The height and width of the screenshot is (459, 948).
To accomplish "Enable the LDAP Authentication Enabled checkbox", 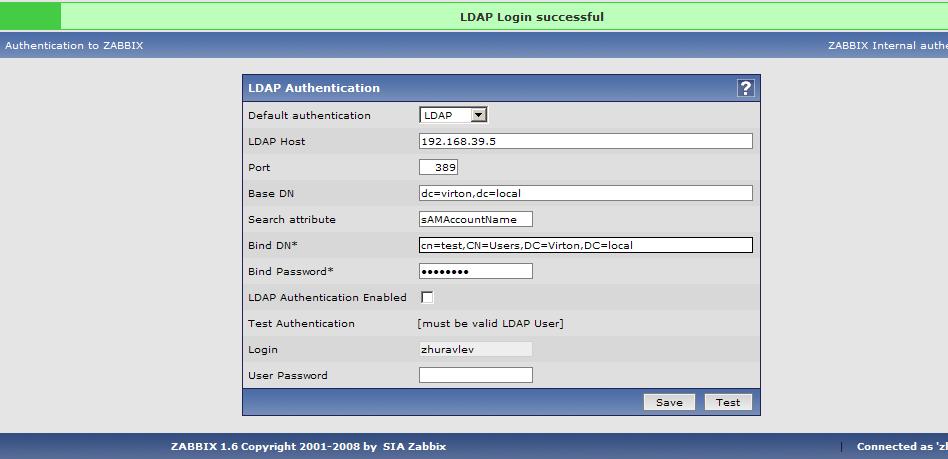I will click(x=427, y=298).
